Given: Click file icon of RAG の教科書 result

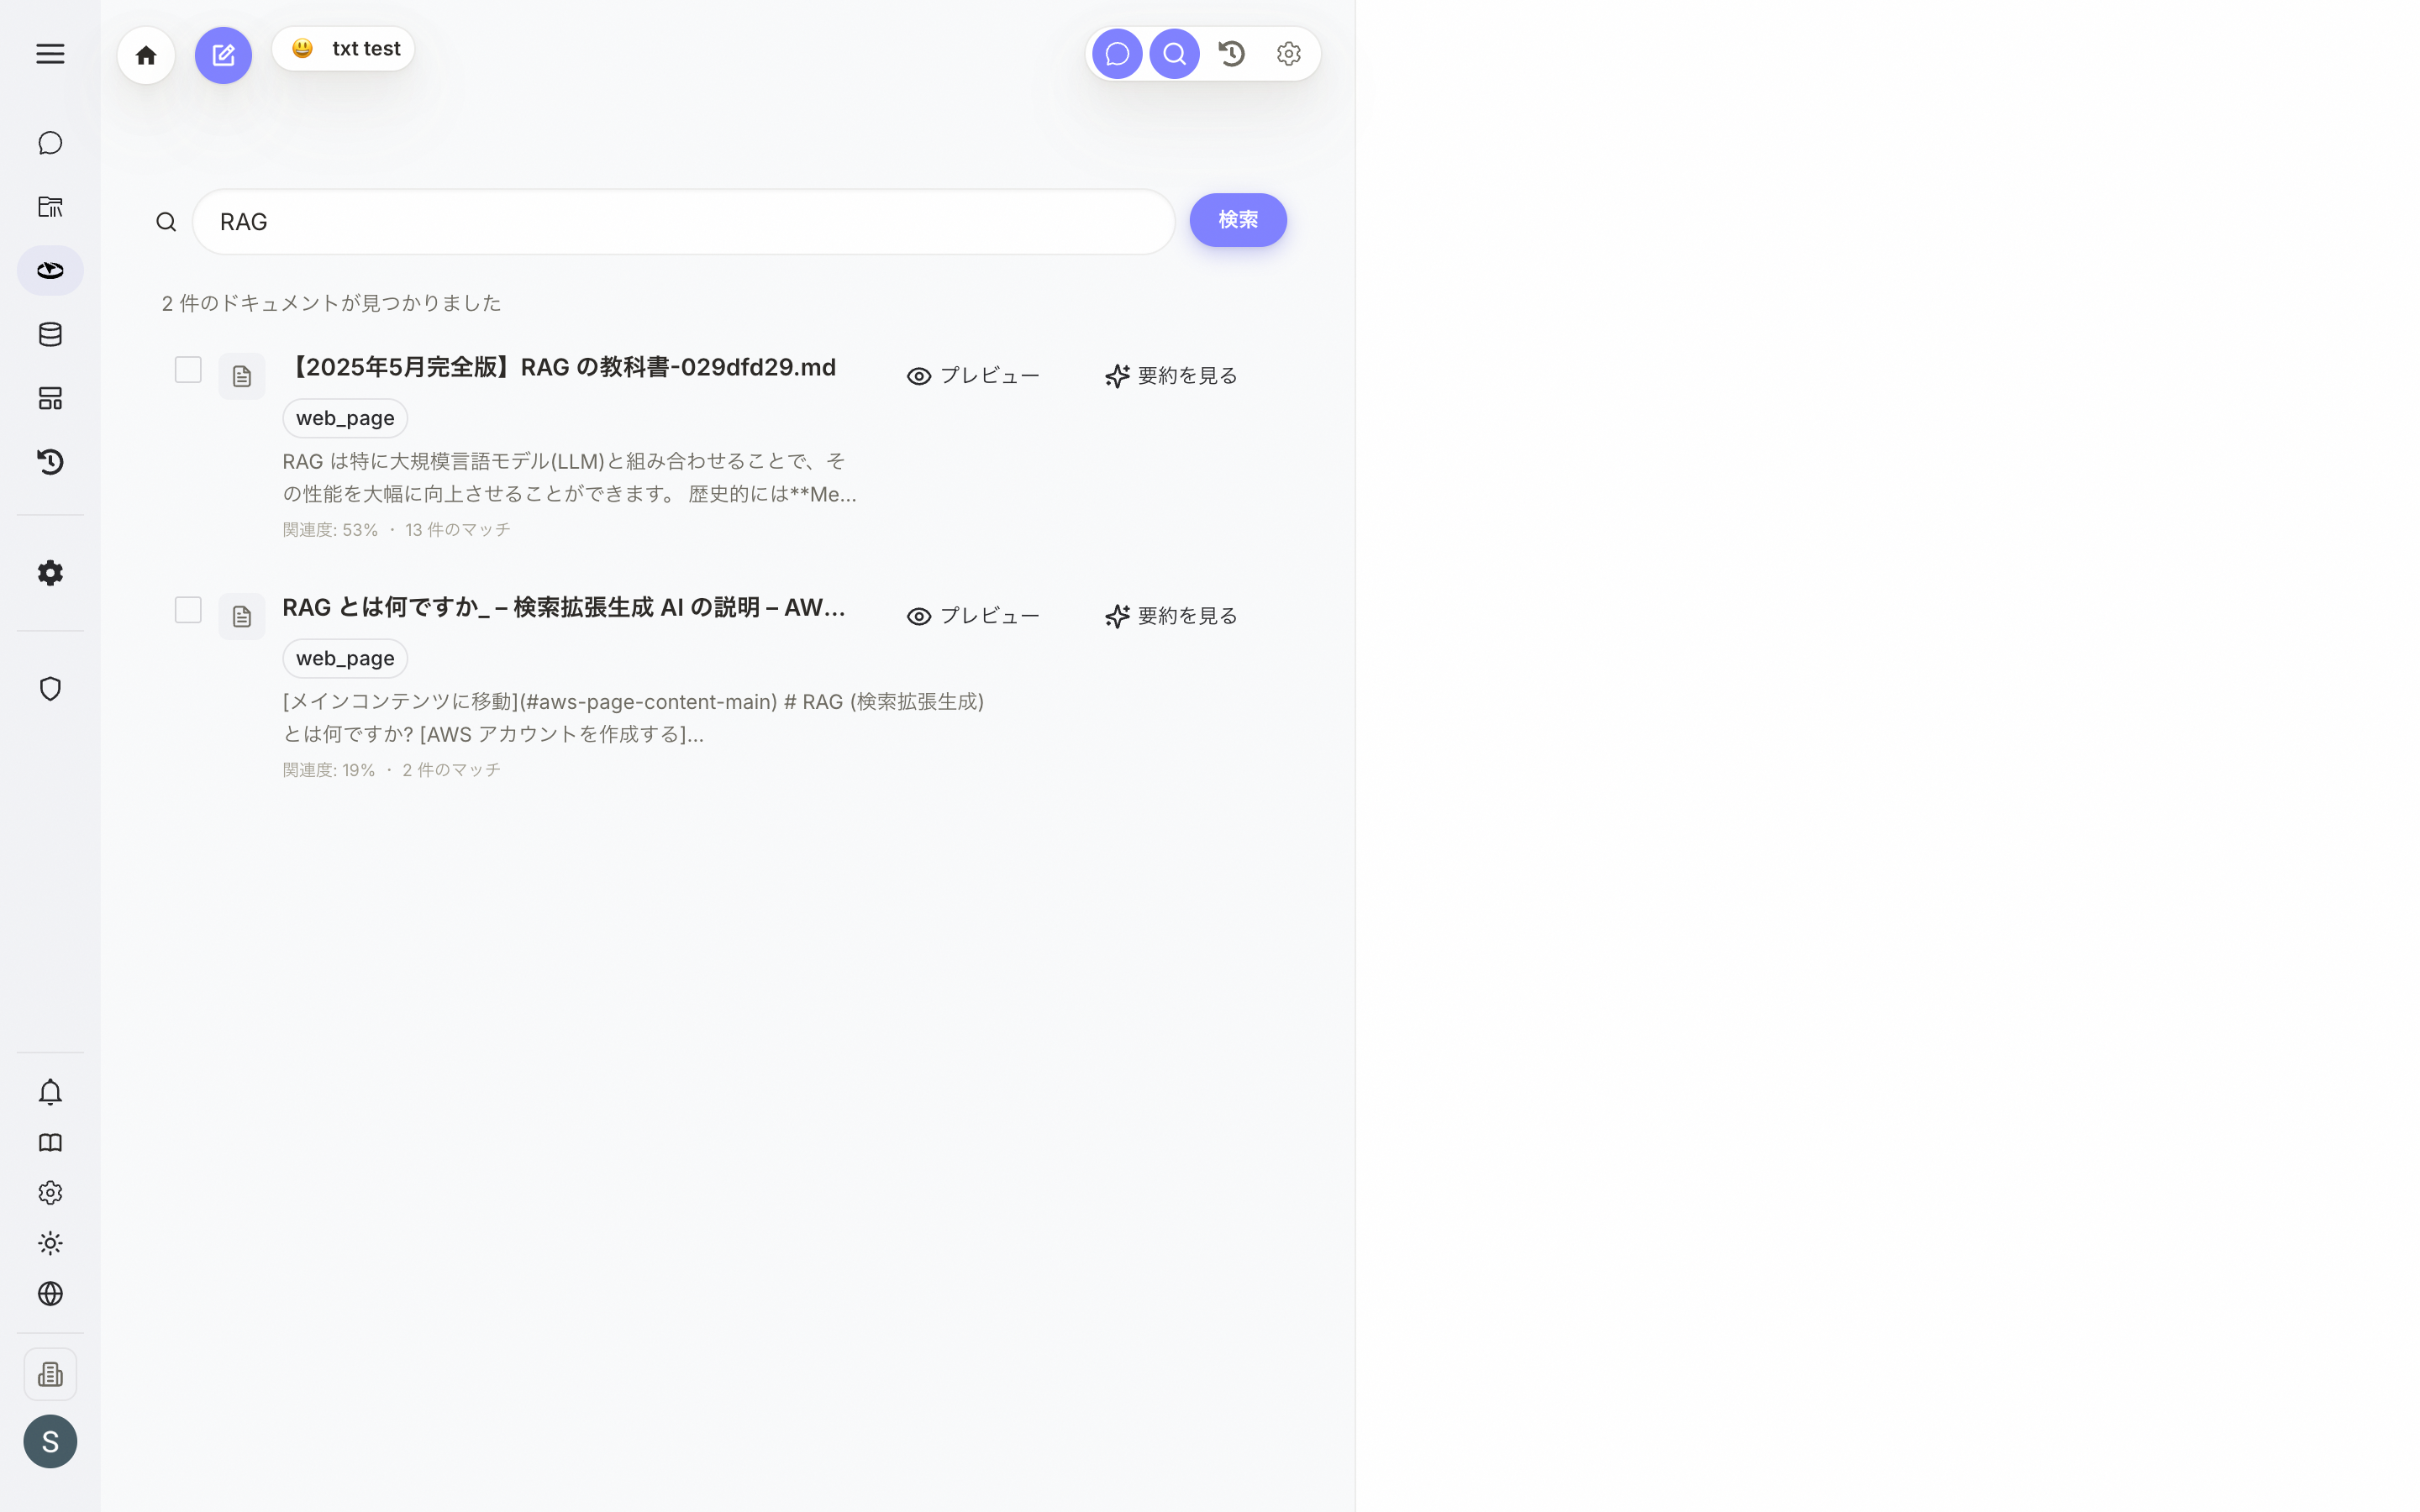Looking at the screenshot, I should coord(242,377).
